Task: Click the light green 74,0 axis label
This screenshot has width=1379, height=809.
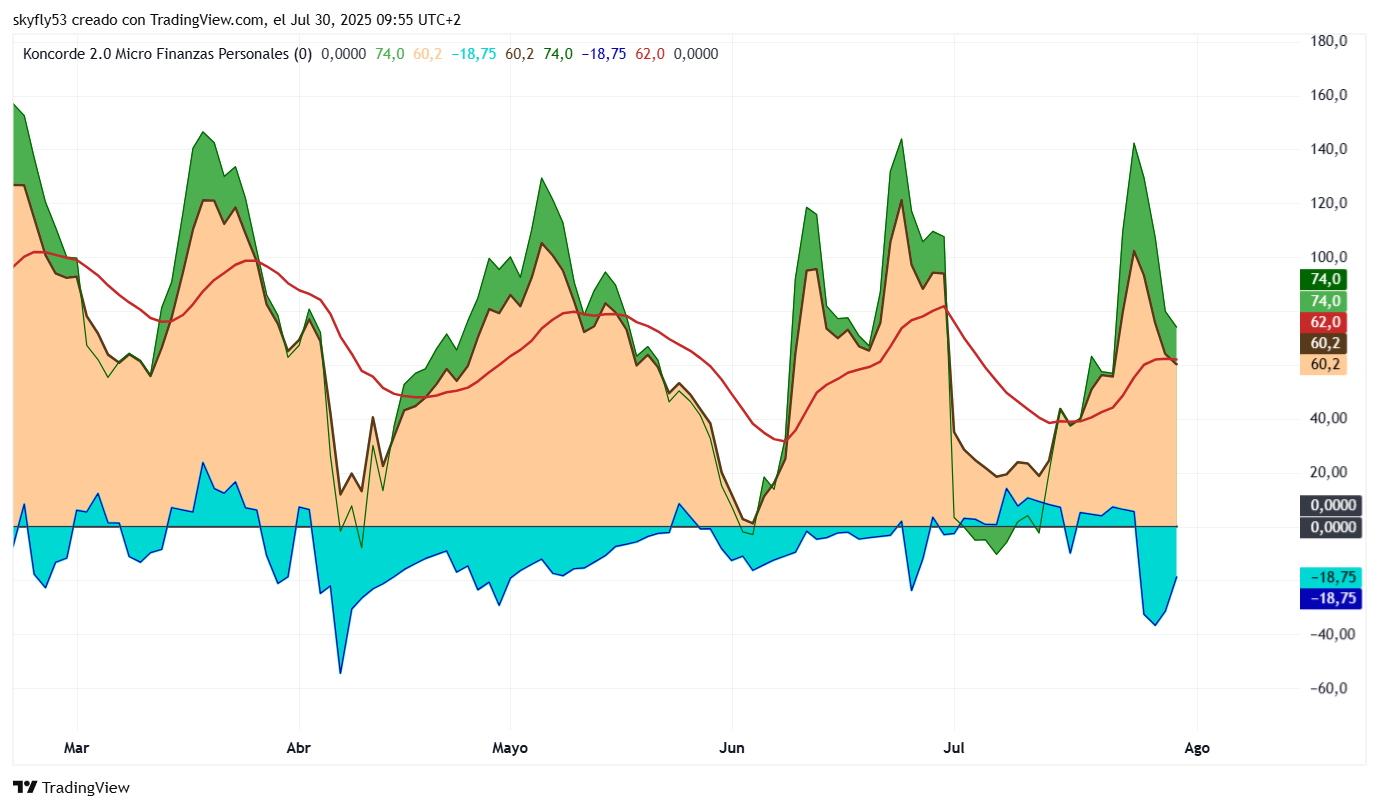Action: (x=1323, y=301)
